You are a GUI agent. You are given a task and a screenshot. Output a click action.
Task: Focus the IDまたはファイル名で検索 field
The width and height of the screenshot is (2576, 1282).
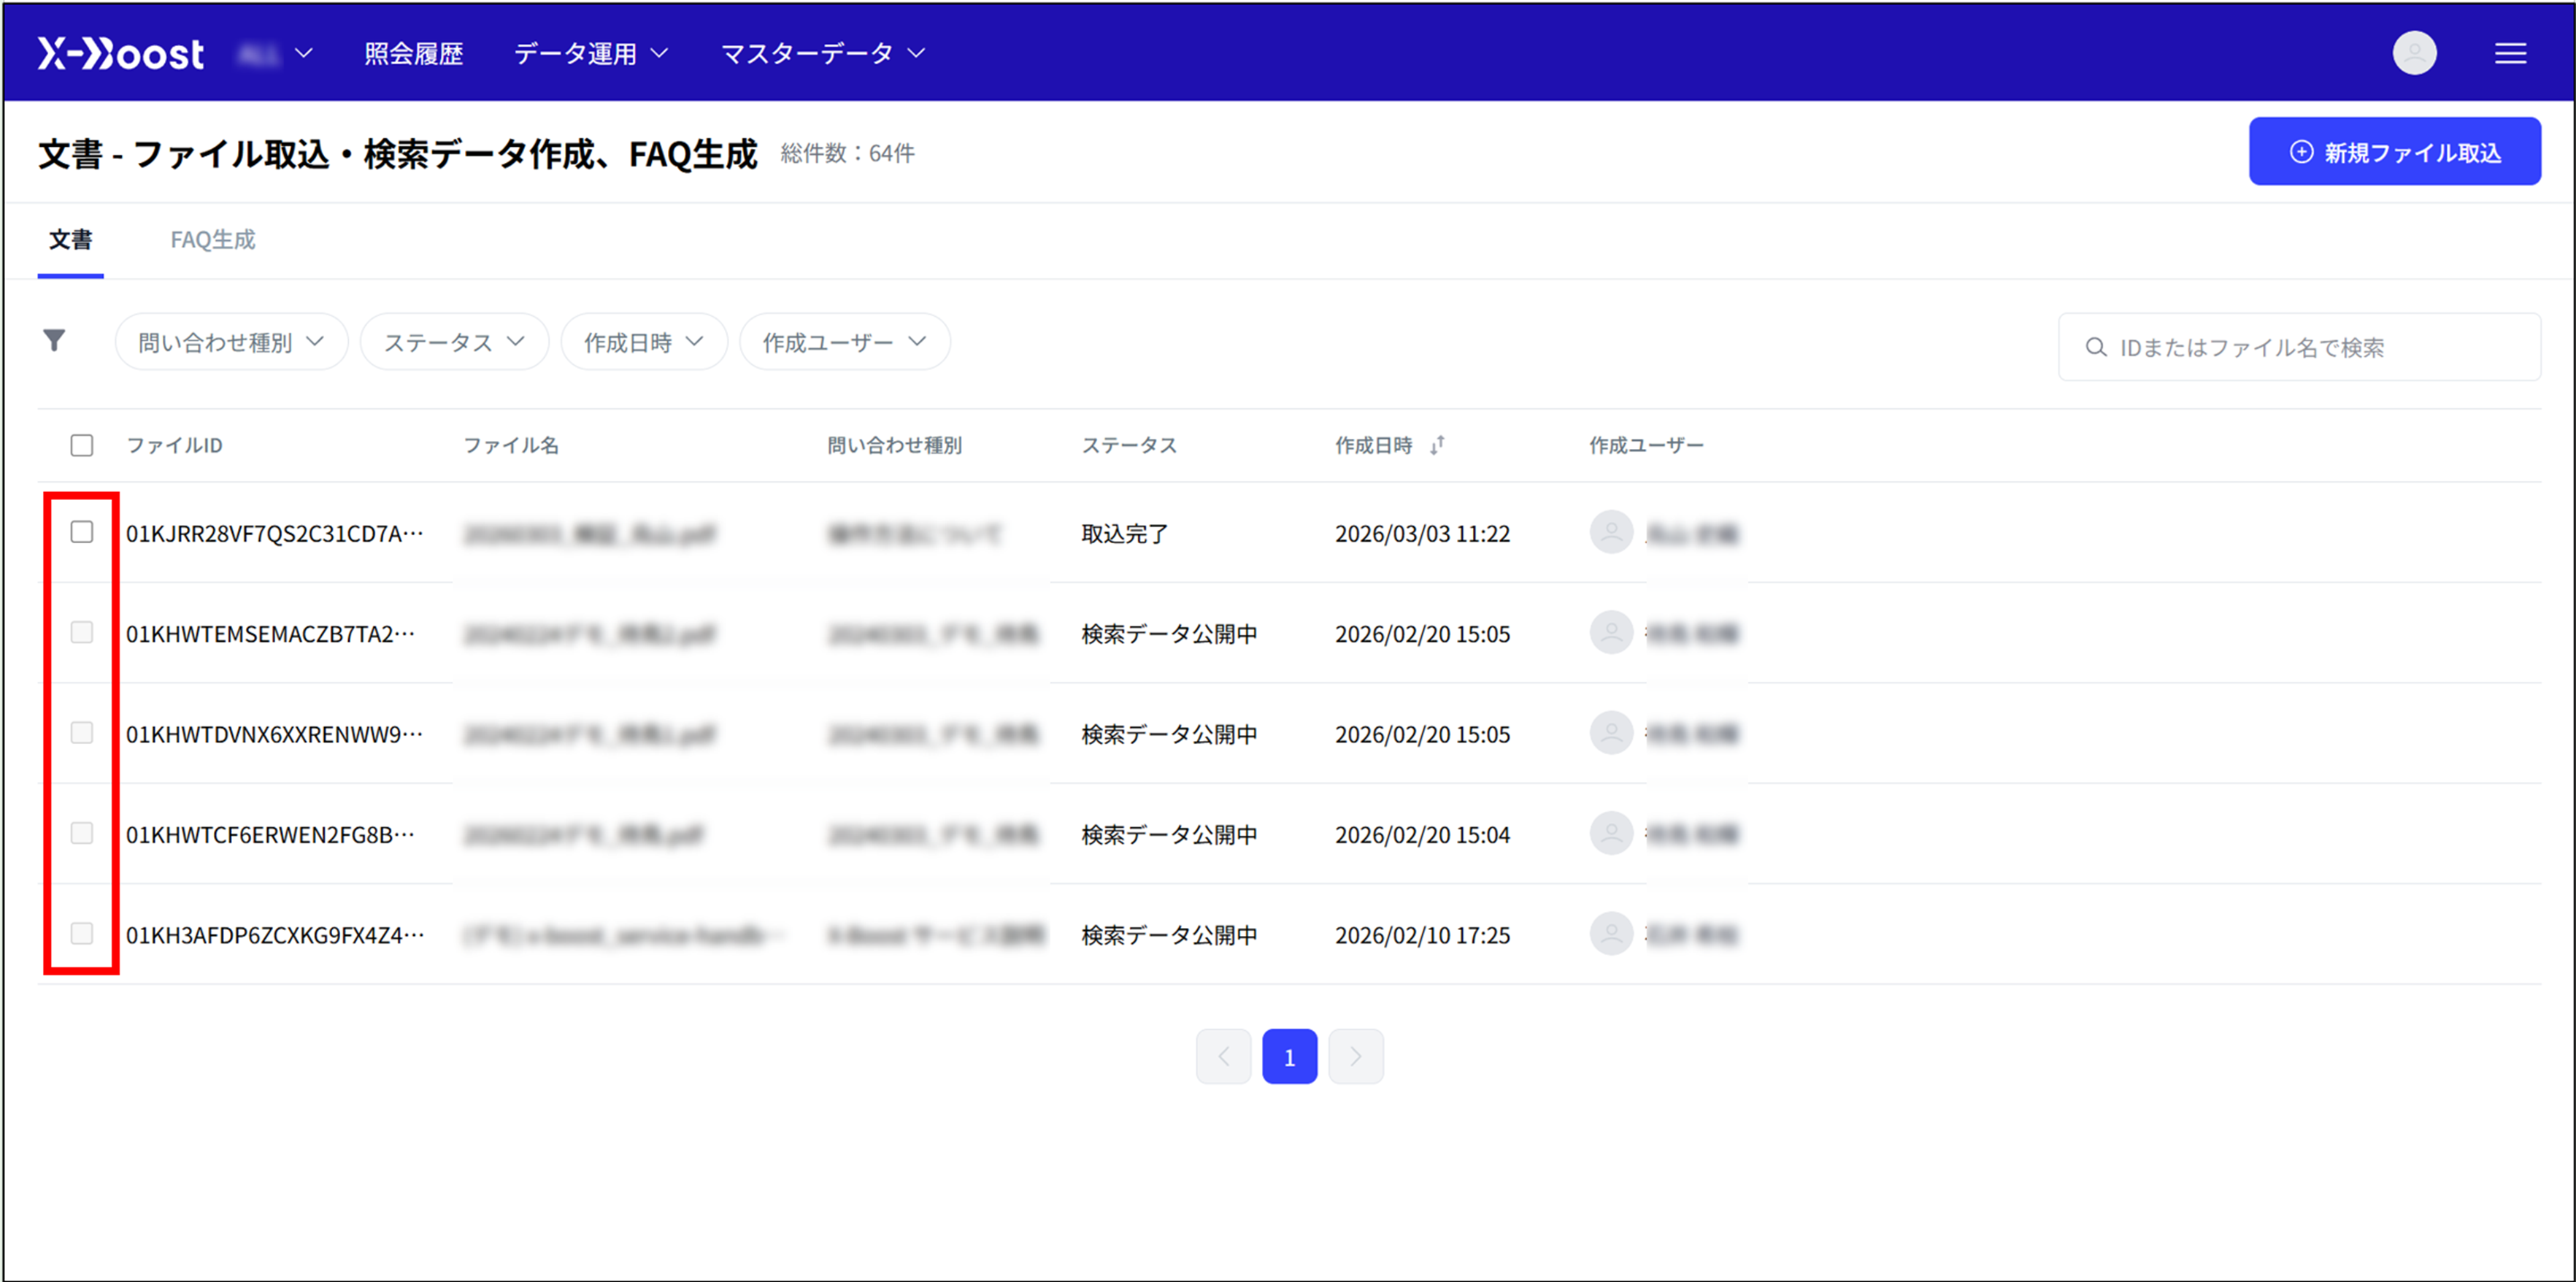(2299, 347)
